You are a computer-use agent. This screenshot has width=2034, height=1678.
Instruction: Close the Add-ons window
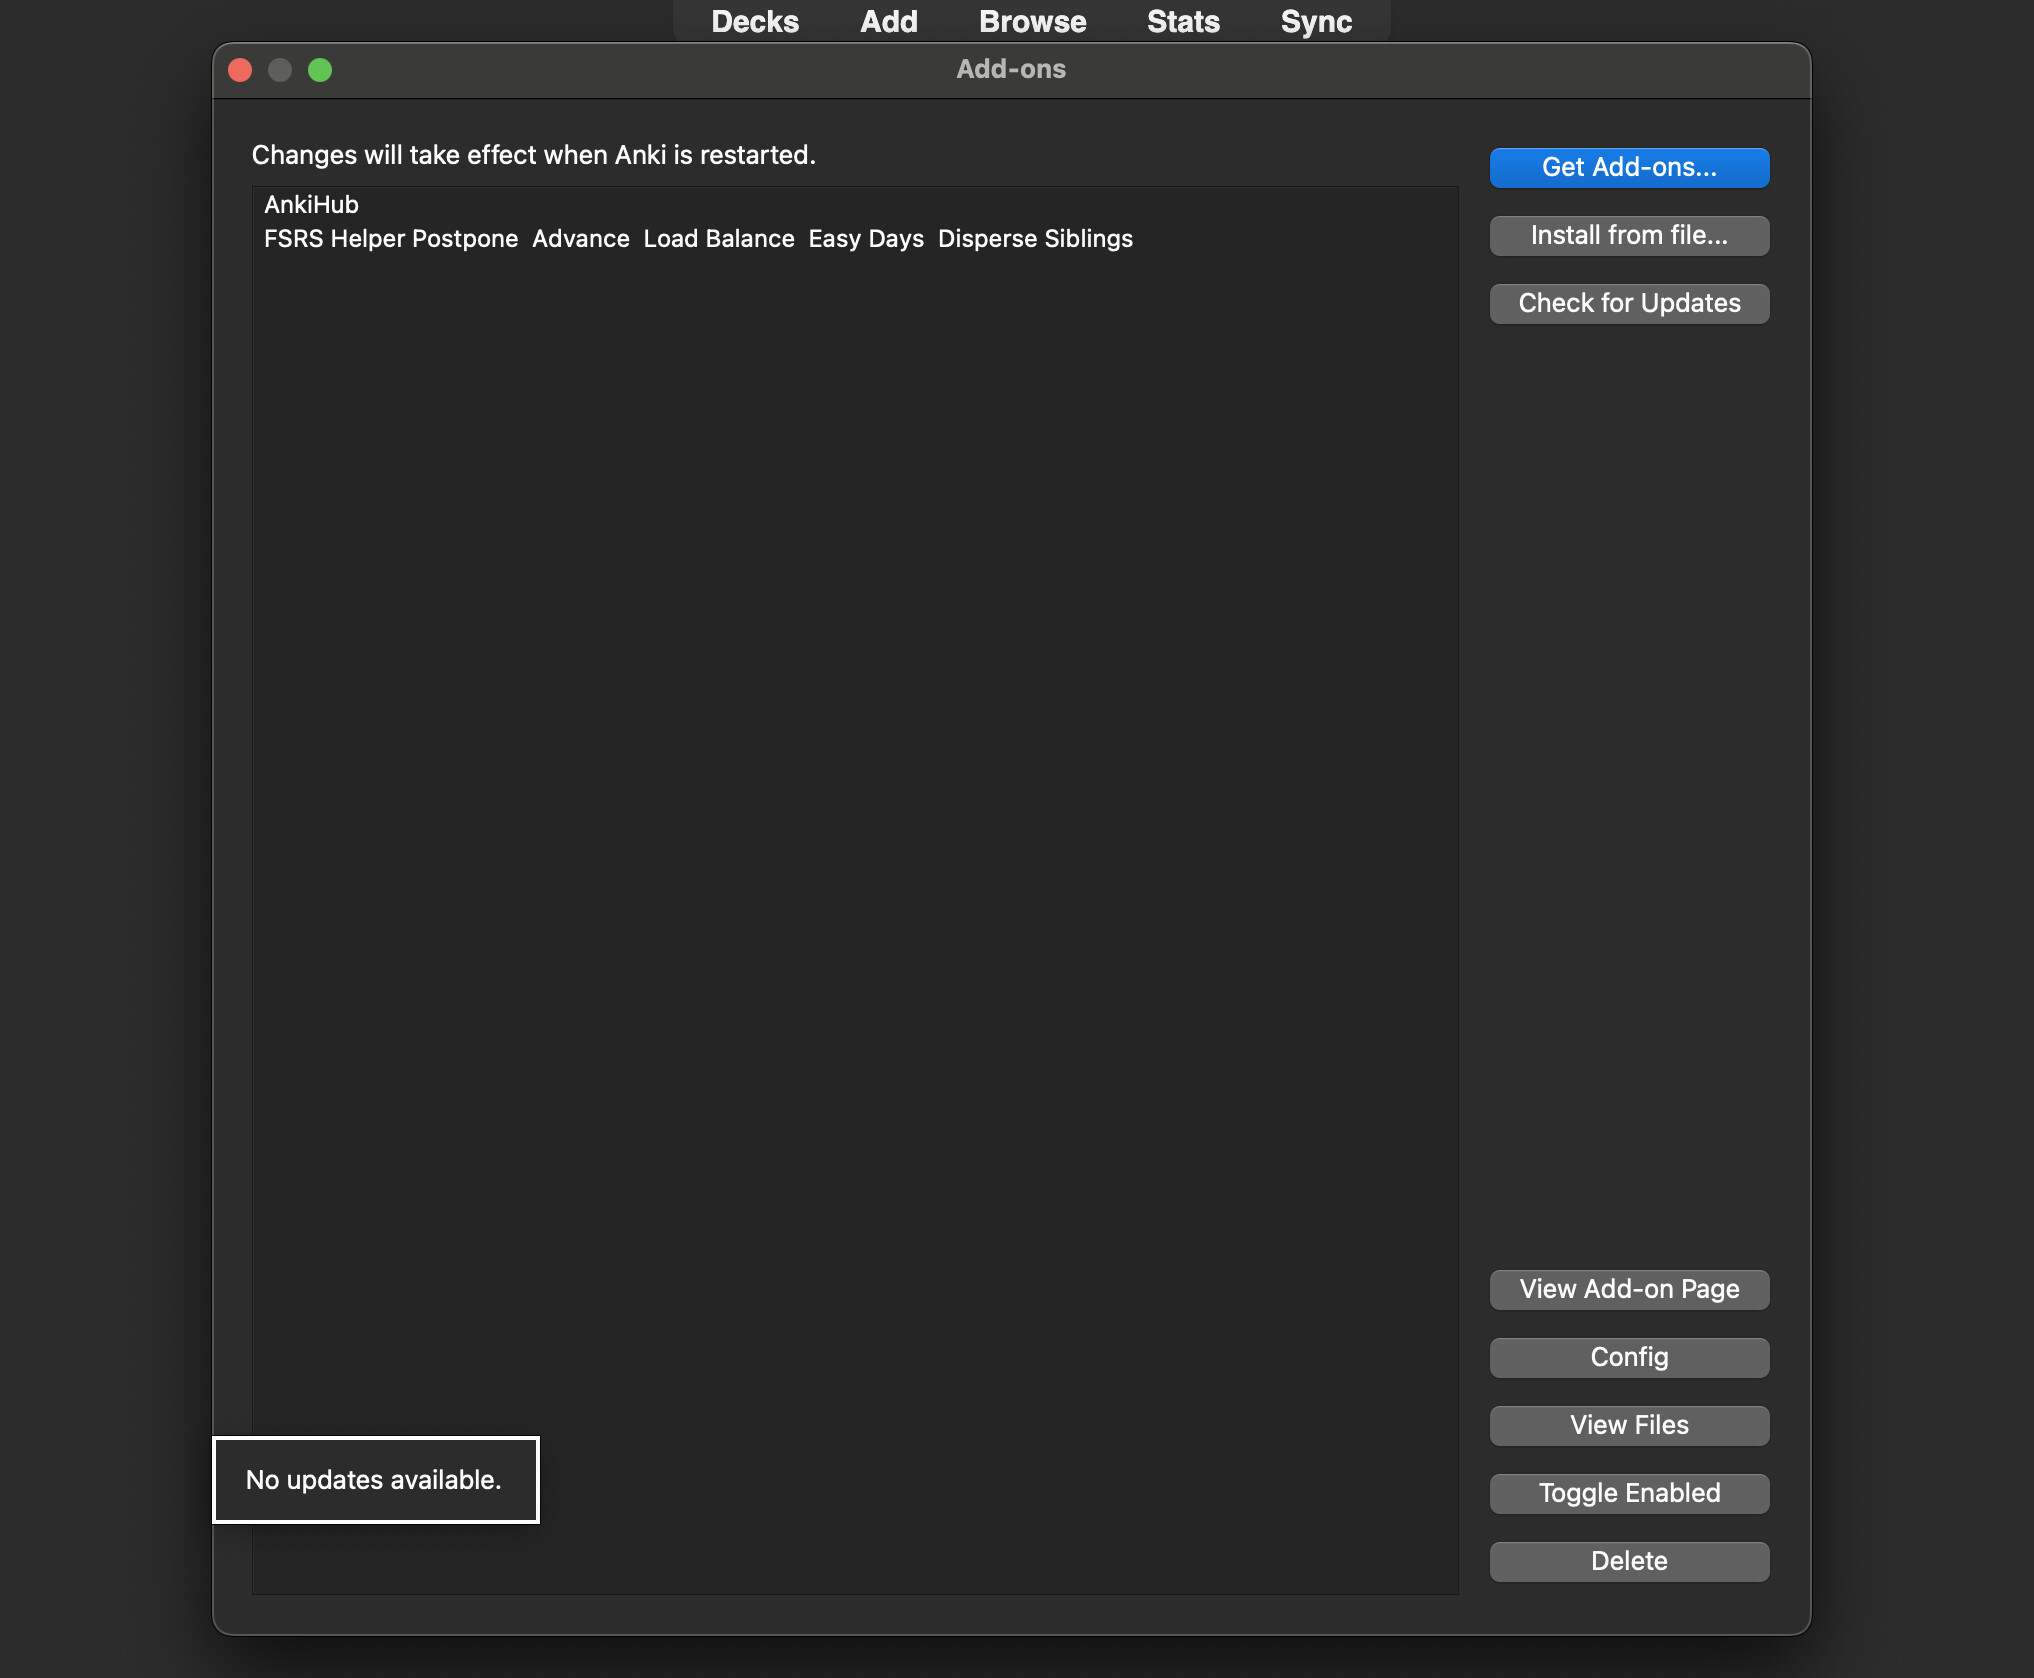(240, 70)
